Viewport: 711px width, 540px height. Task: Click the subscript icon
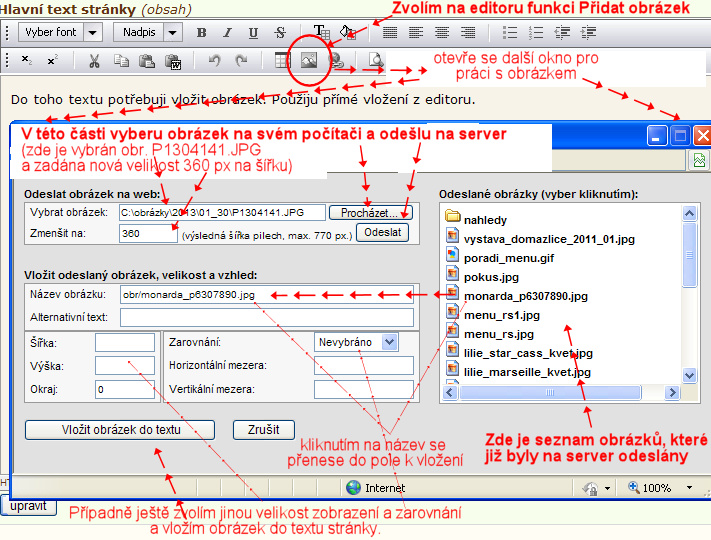pos(28,61)
